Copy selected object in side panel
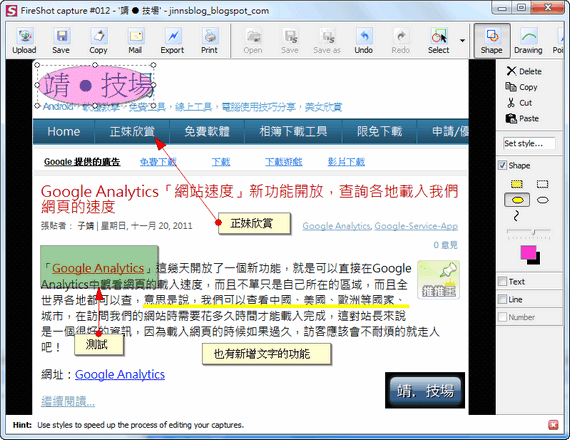The image size is (570, 440). (521, 87)
